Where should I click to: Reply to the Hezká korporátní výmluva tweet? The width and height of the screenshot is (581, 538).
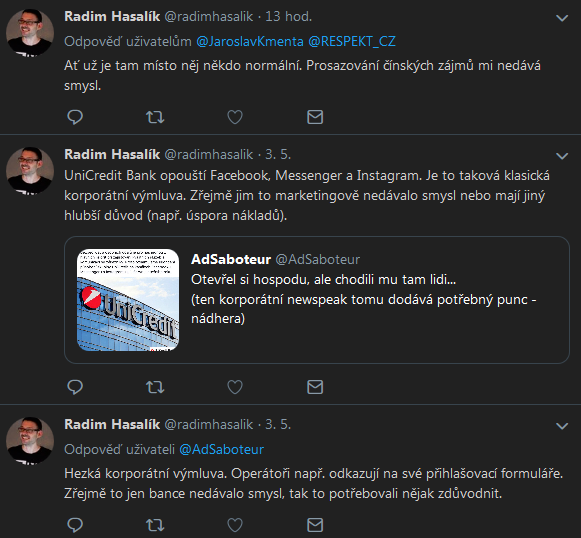coord(75,525)
